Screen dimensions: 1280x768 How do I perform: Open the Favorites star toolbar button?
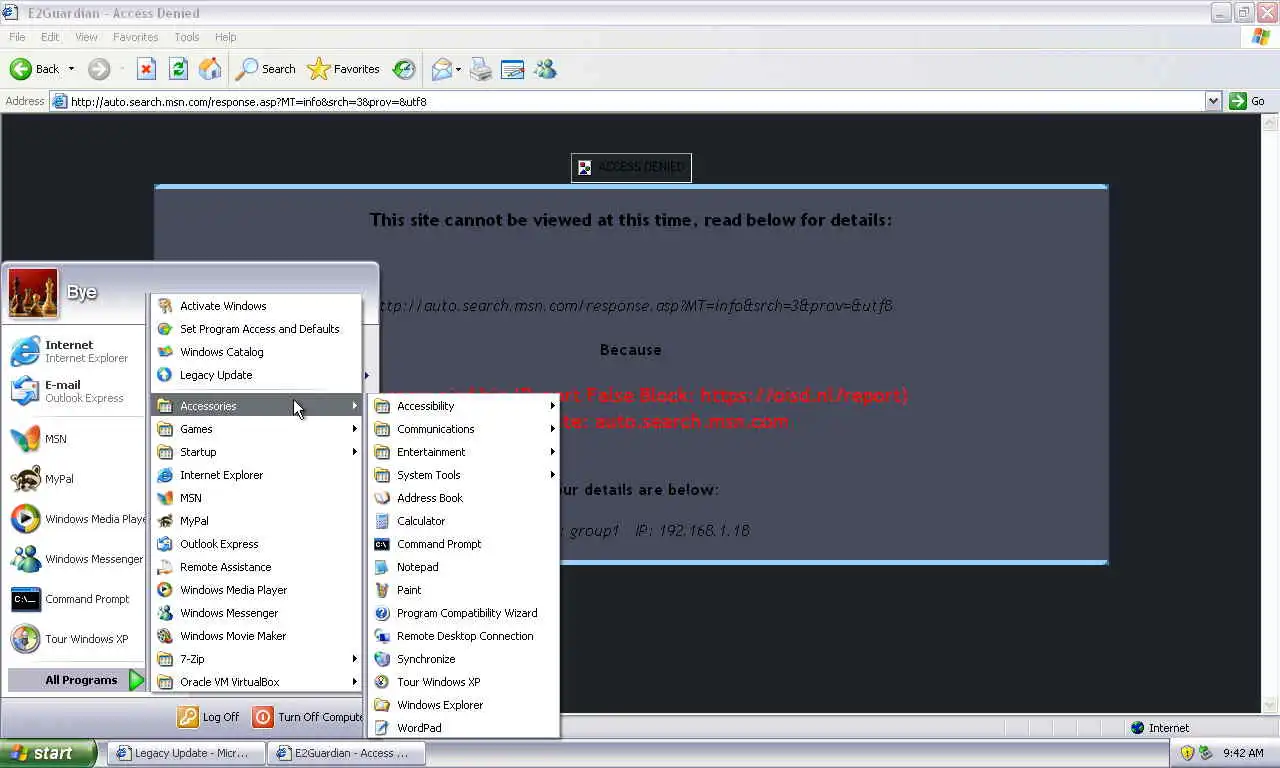point(344,69)
